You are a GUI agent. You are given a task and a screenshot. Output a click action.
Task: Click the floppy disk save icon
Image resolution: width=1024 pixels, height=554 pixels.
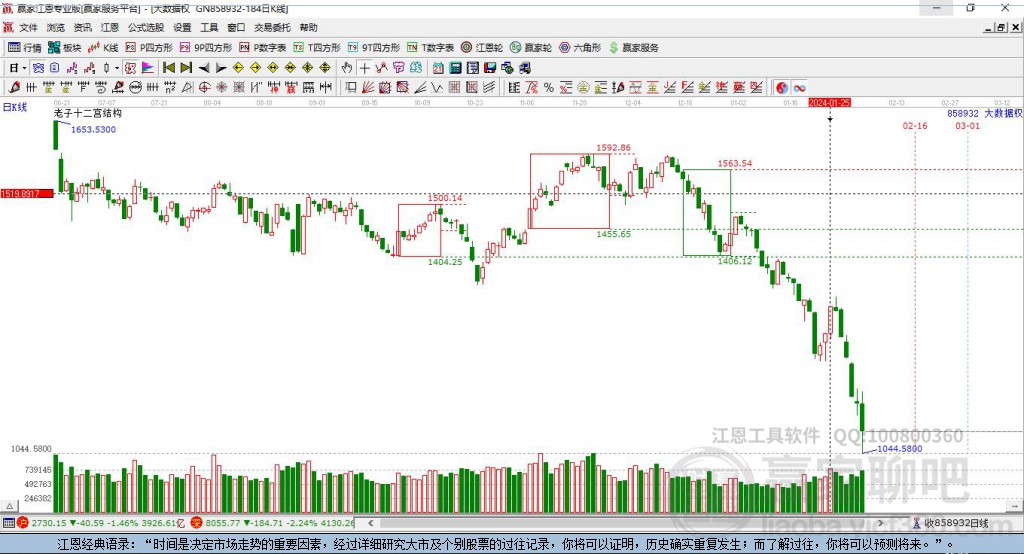tap(490, 68)
